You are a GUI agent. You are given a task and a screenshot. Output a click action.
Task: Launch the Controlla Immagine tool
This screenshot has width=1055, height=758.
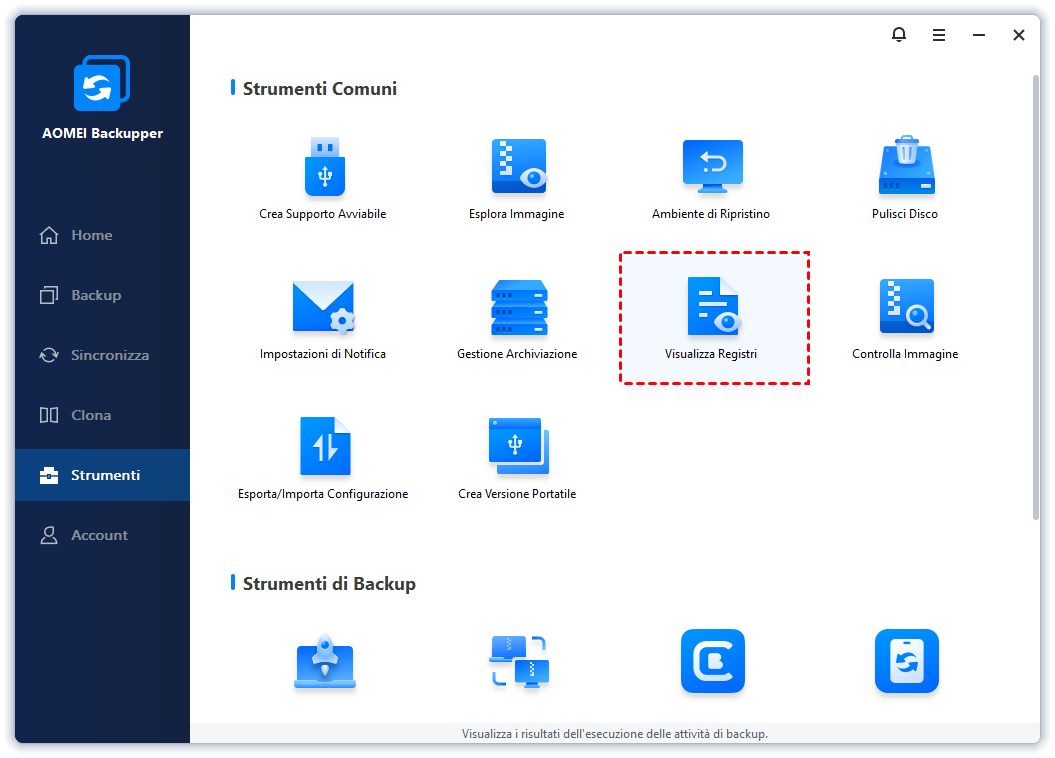click(905, 319)
